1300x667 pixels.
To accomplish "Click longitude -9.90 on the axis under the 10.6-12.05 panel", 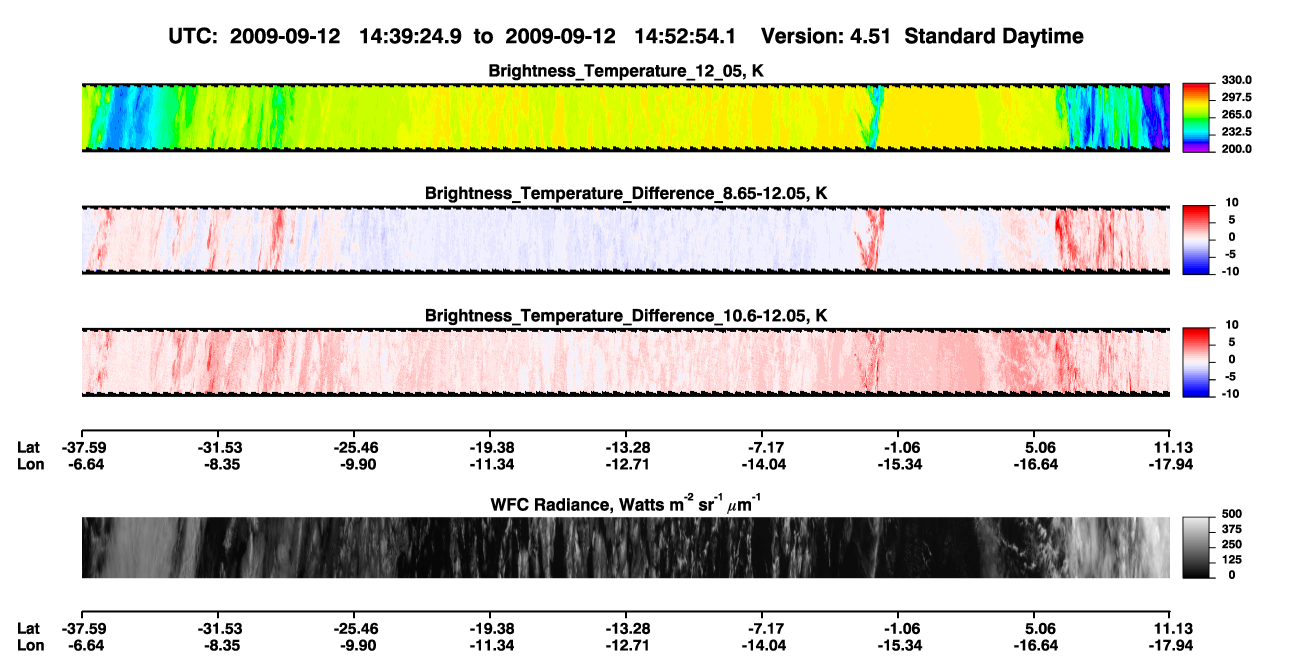I will pyautogui.click(x=357, y=464).
